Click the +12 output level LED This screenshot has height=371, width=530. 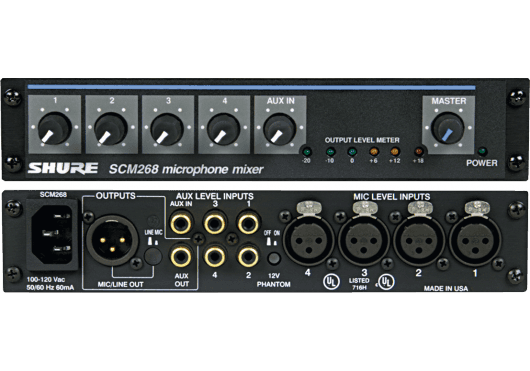point(394,152)
